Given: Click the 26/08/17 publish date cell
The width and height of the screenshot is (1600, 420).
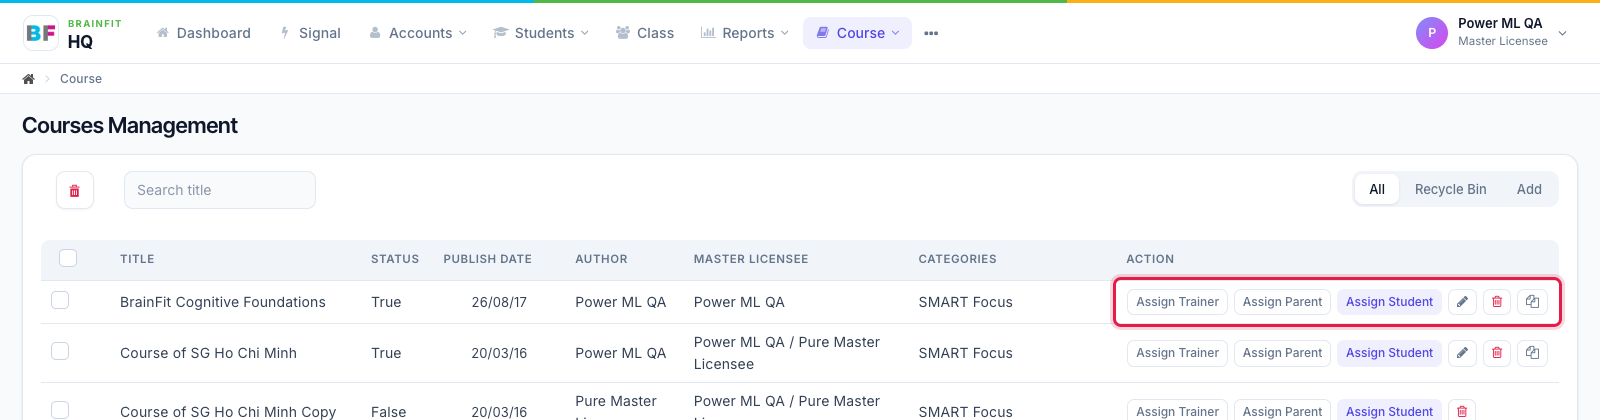Looking at the screenshot, I should [499, 302].
